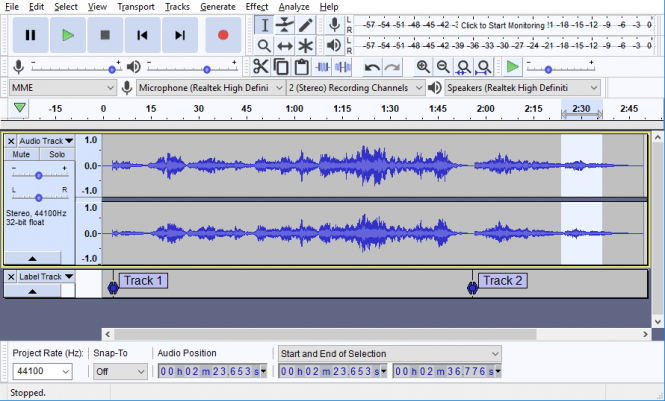The image size is (665, 401).
Task: Open the Edit menu
Action: click(36, 7)
